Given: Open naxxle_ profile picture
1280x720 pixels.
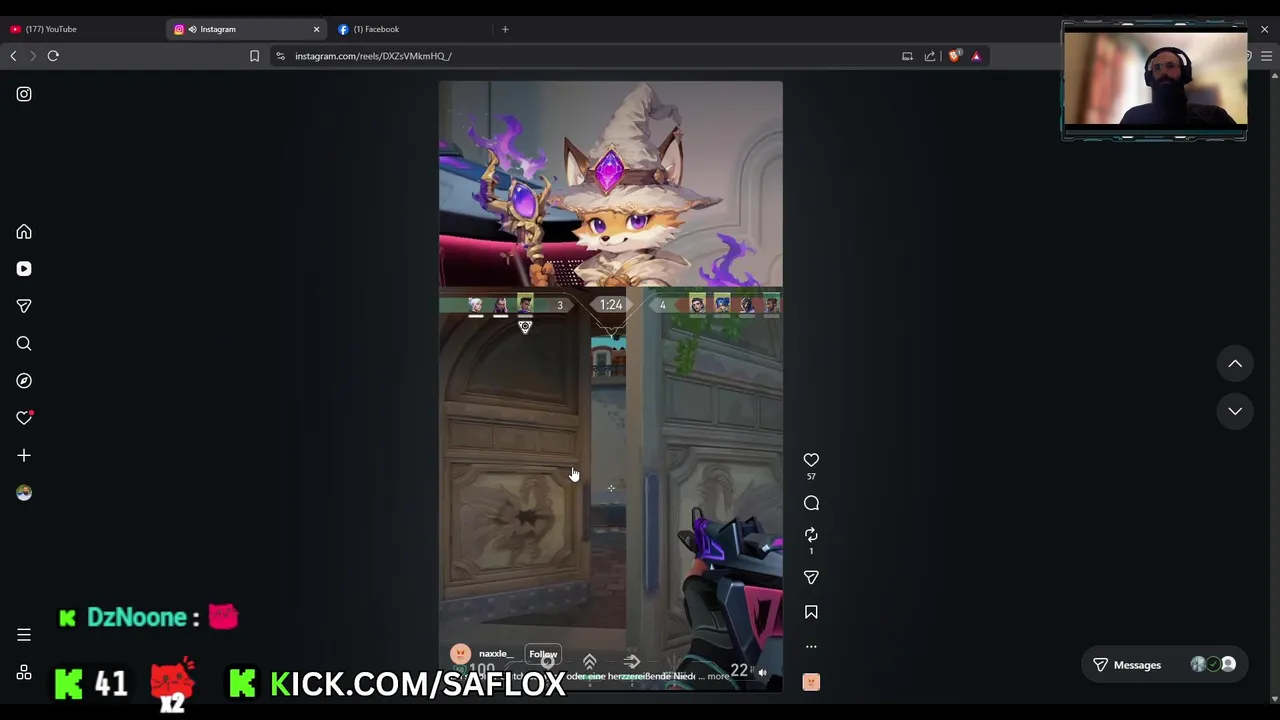Looking at the screenshot, I should click(460, 654).
